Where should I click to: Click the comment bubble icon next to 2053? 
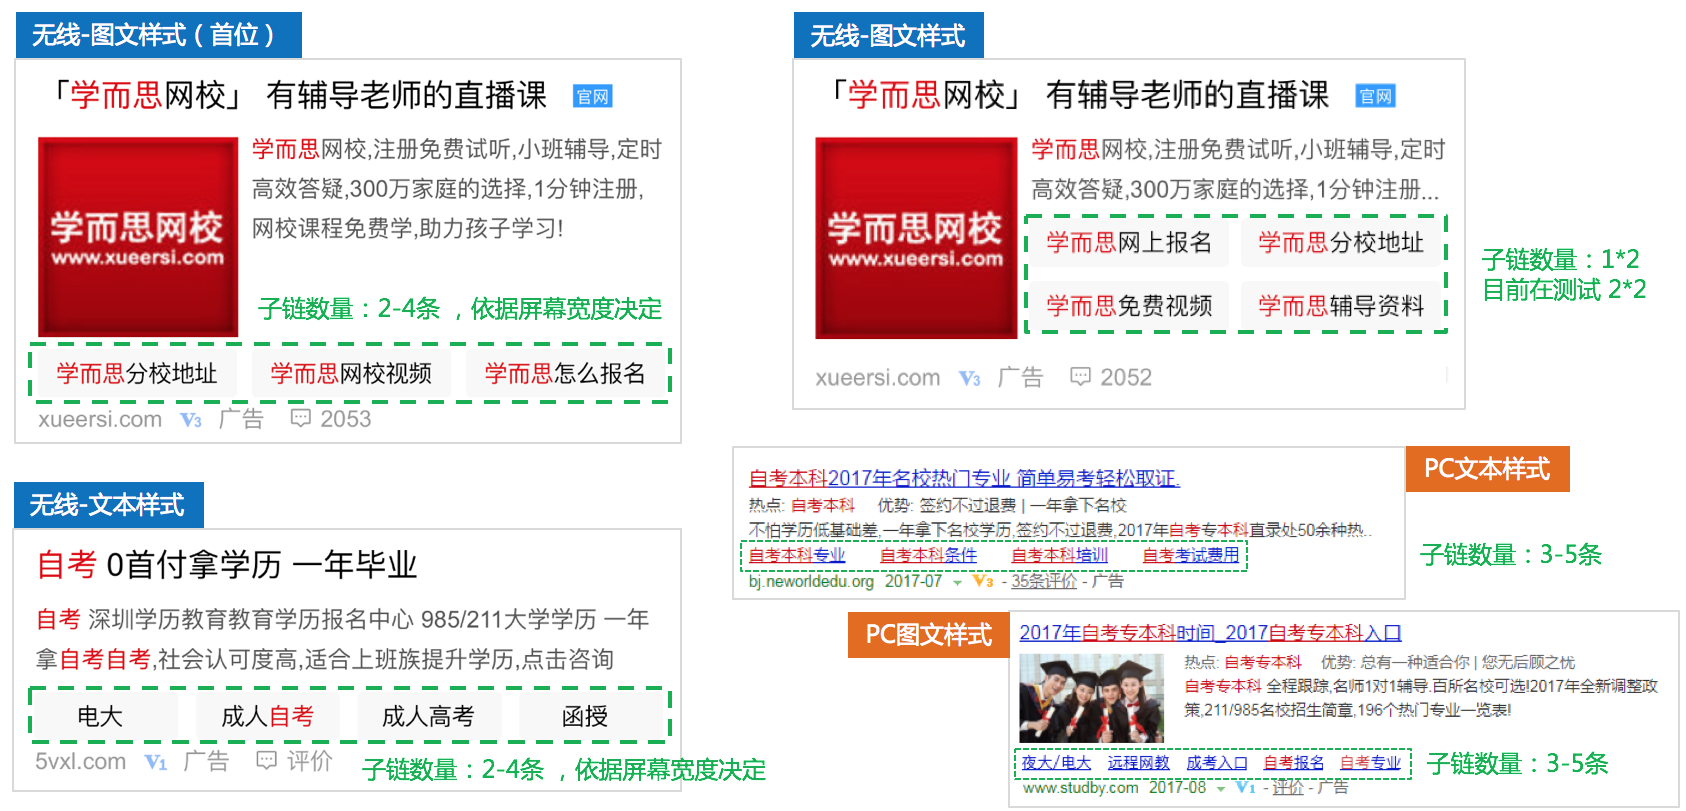(300, 418)
